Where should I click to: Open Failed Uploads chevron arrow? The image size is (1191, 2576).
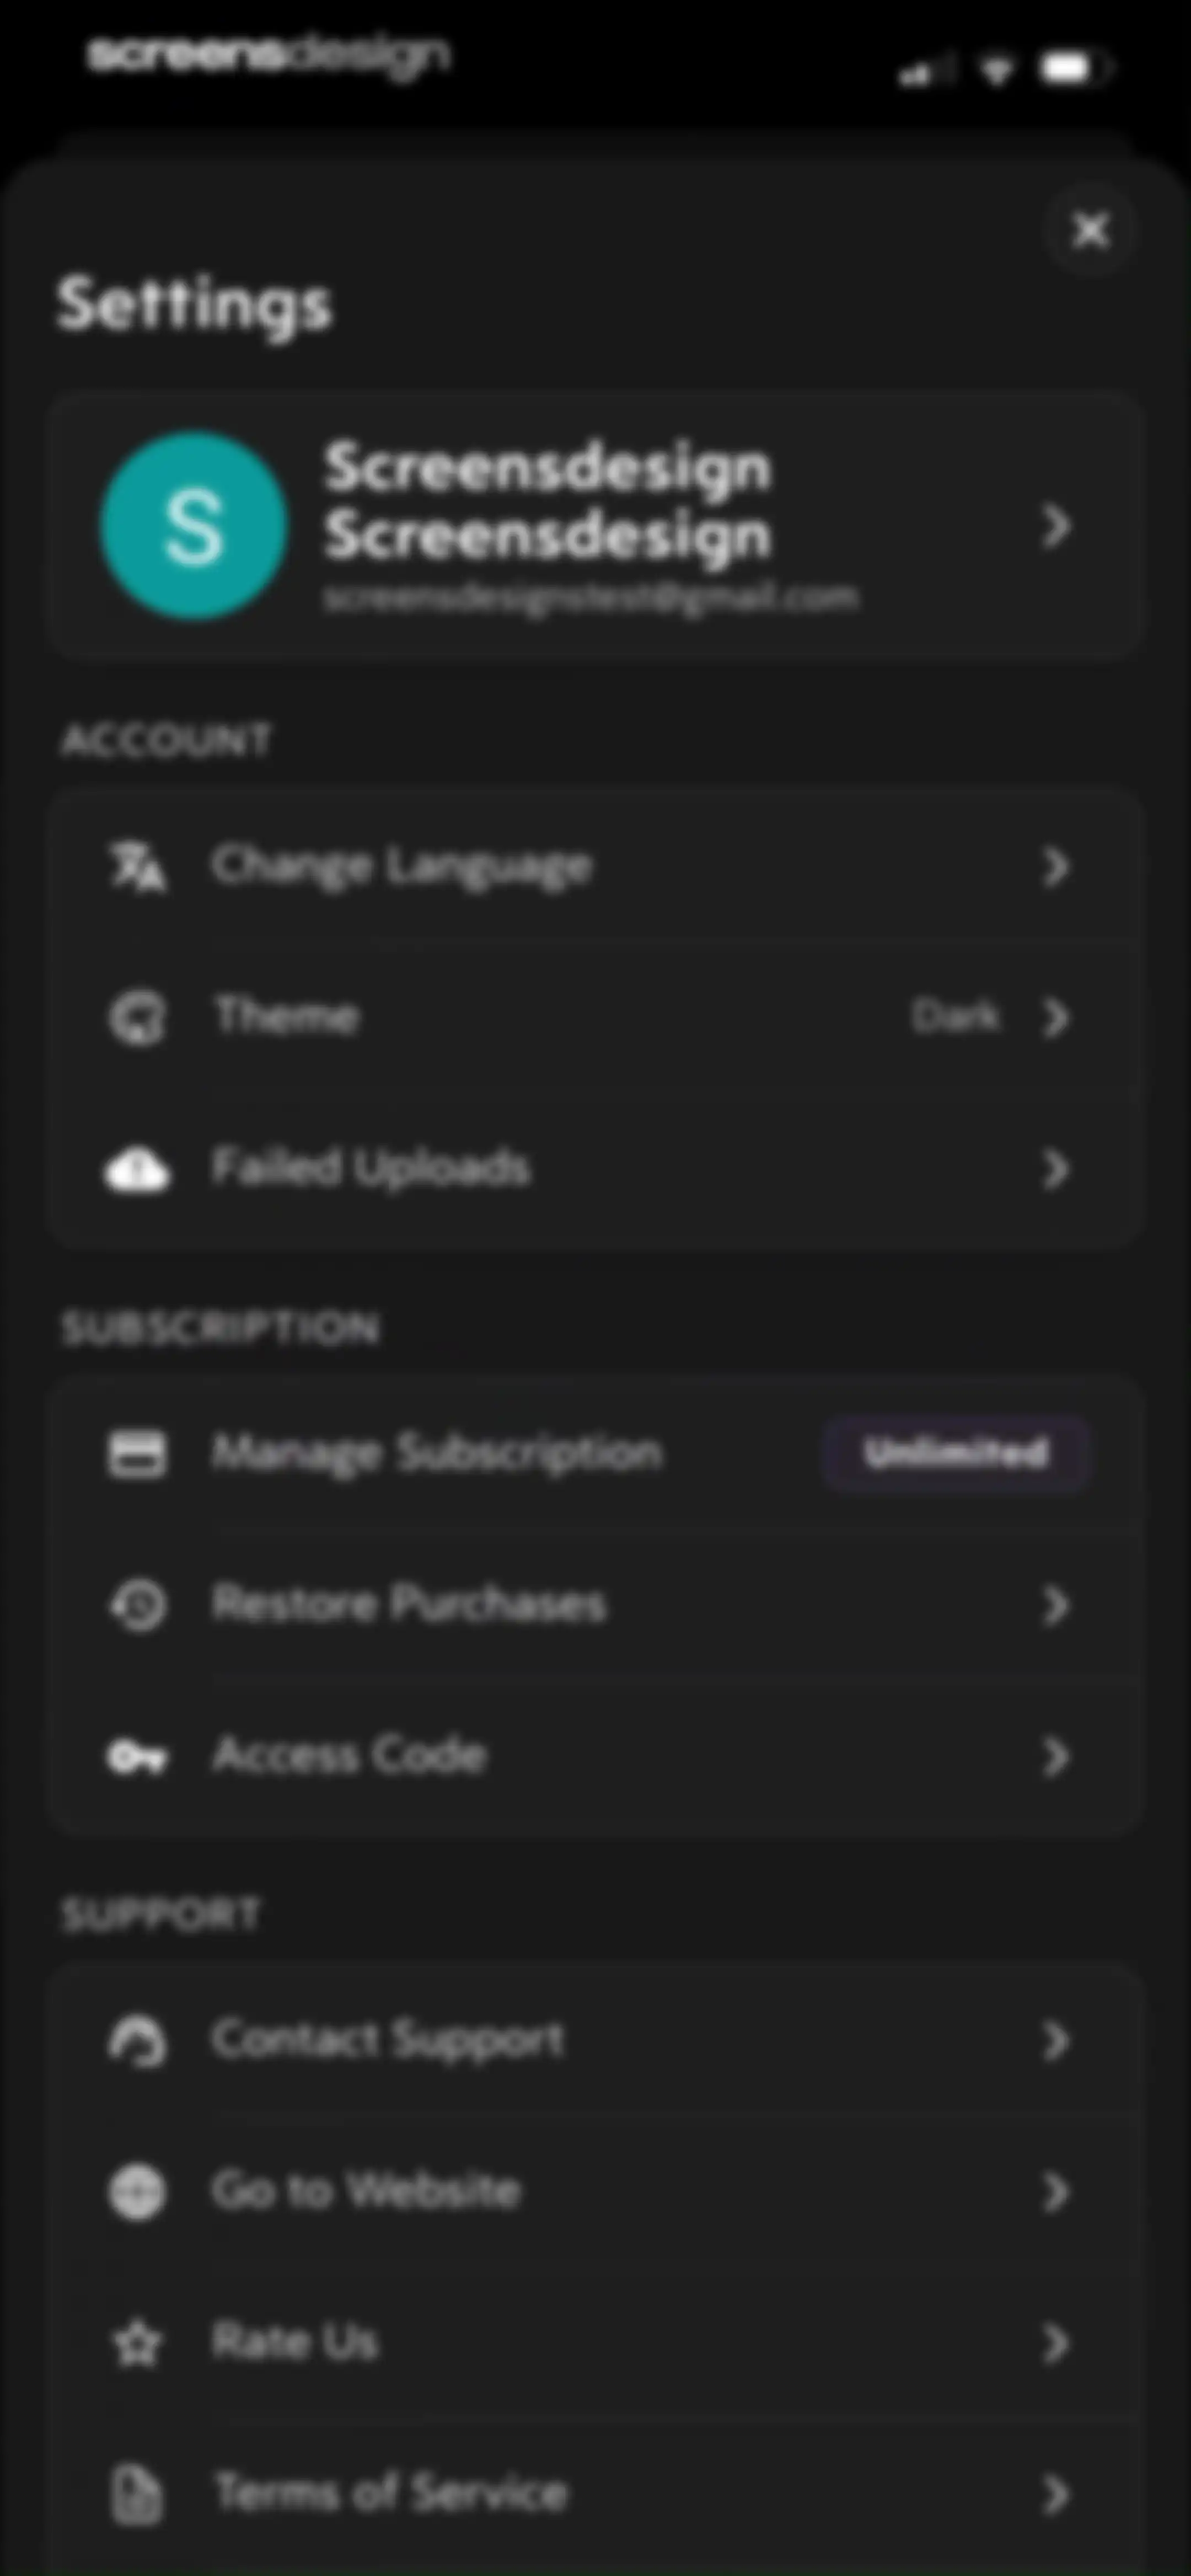coord(1056,1168)
